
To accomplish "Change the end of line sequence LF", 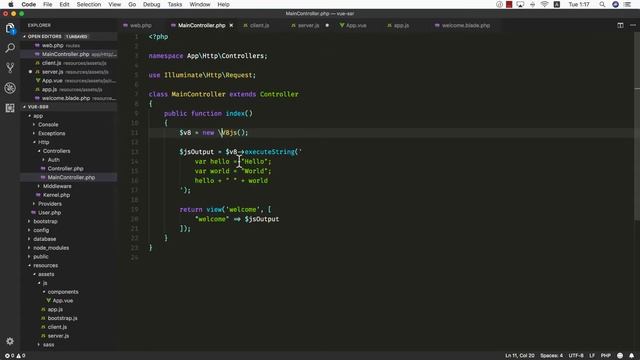I will point(592,356).
